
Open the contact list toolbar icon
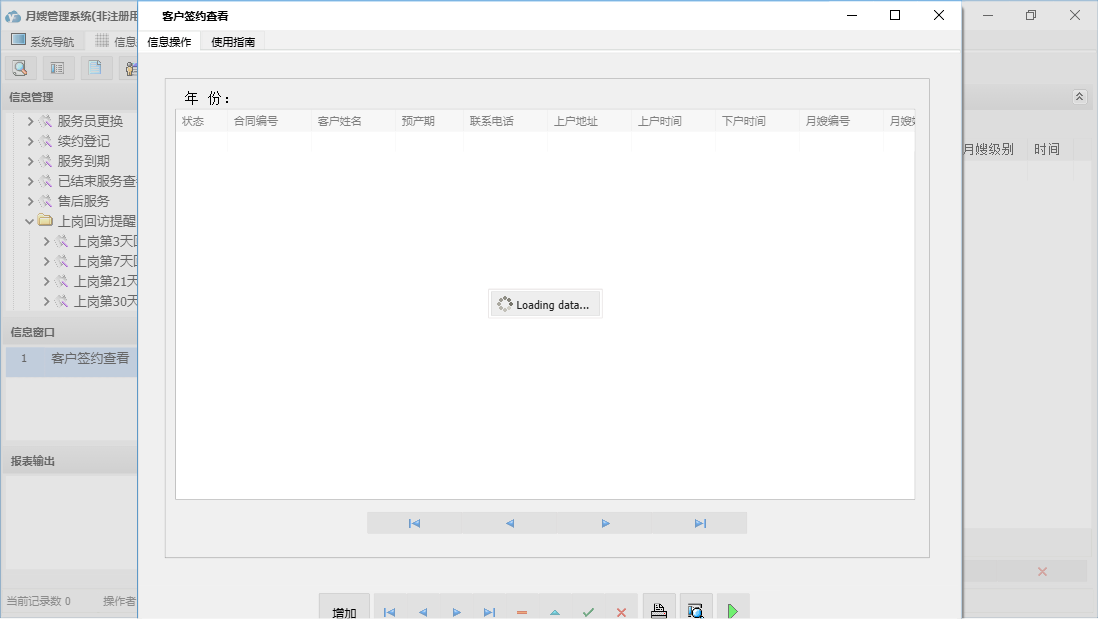point(57,67)
